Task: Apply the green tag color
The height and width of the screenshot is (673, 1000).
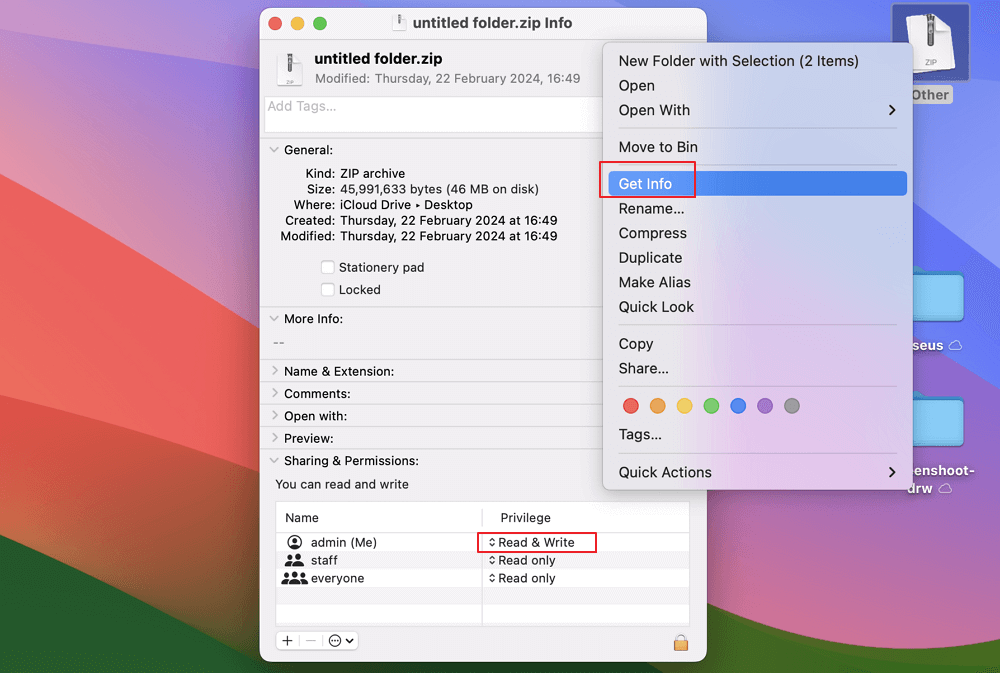Action: [711, 406]
